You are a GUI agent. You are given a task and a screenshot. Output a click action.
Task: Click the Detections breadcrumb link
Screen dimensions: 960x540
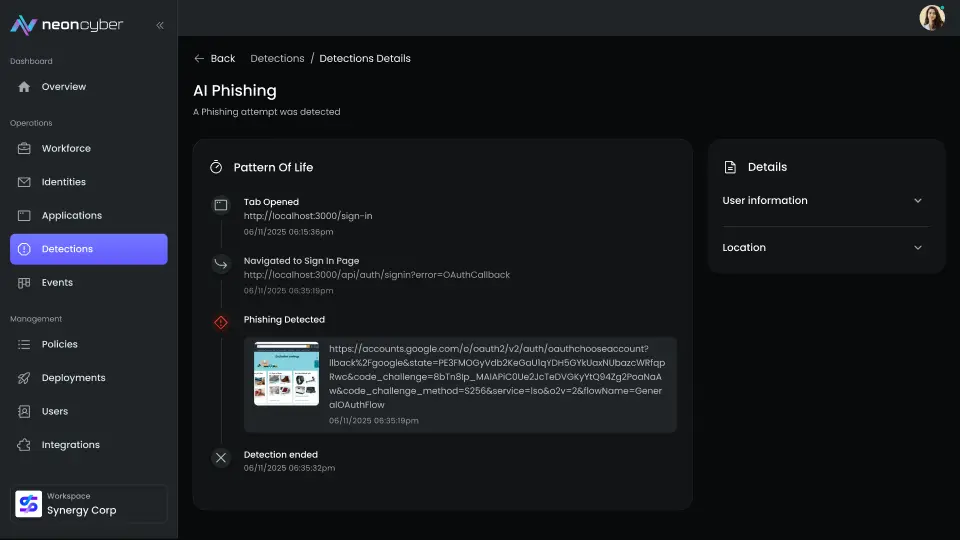click(277, 59)
